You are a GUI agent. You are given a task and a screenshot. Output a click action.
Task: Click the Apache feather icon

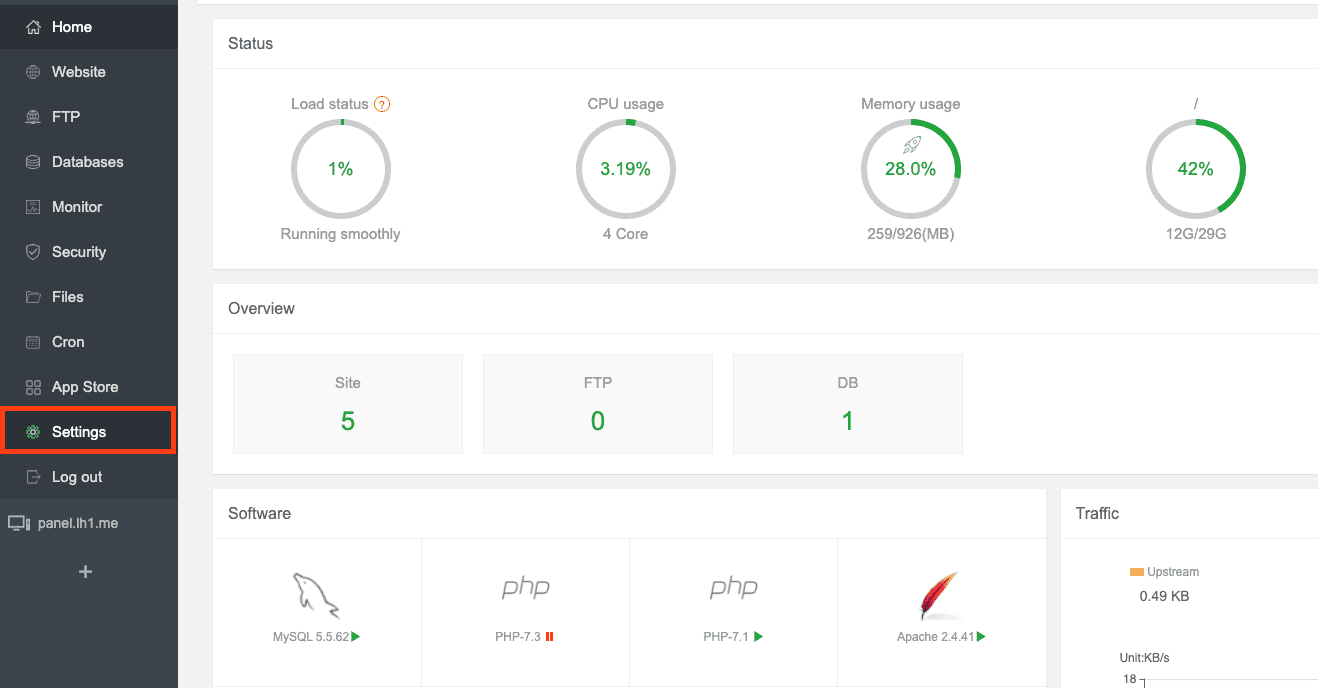940,595
